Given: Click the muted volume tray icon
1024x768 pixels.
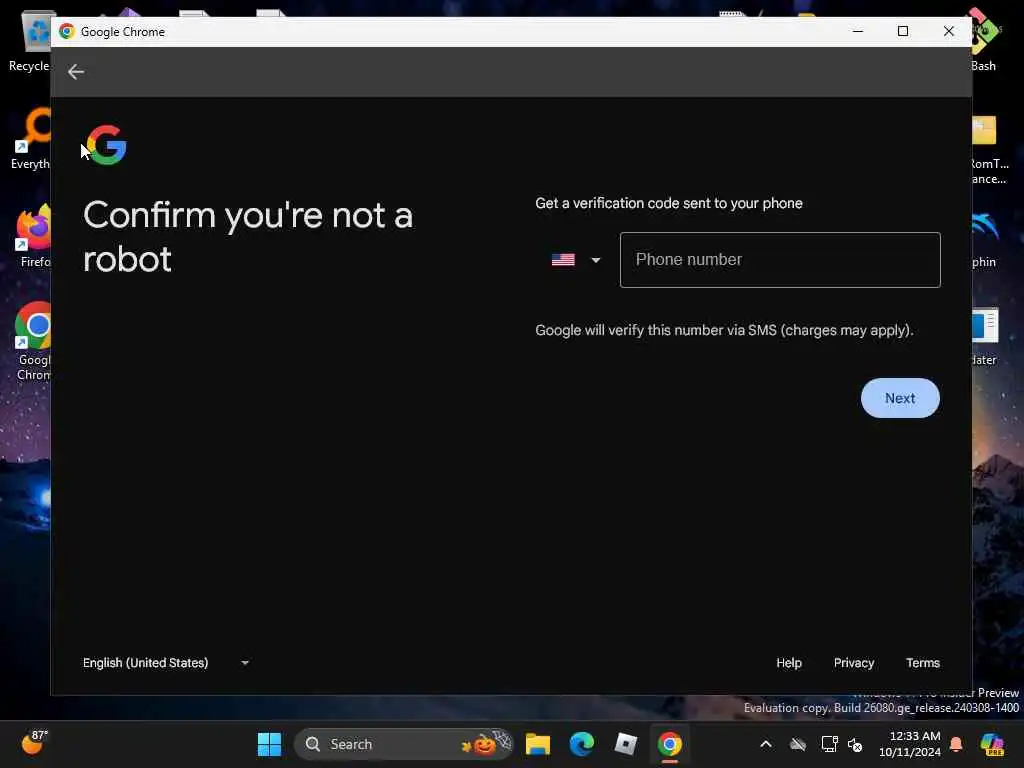Looking at the screenshot, I should 855,744.
